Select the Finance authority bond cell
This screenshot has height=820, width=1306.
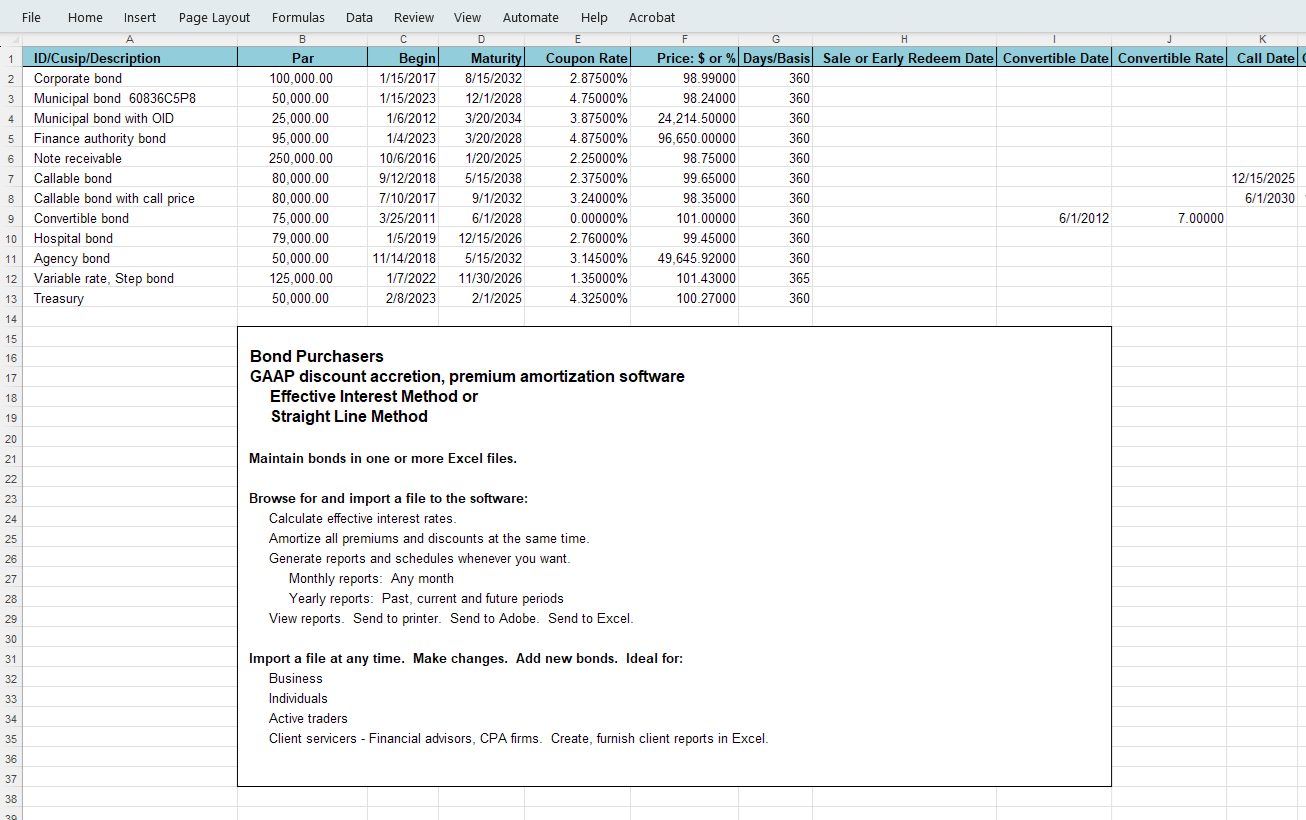coord(130,138)
